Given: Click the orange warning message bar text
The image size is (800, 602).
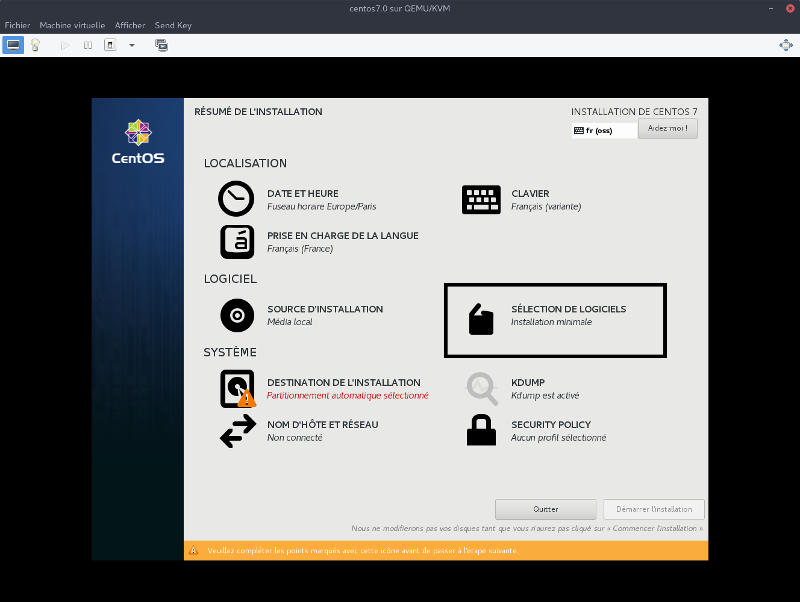Looking at the screenshot, I should pyautogui.click(x=363, y=550).
